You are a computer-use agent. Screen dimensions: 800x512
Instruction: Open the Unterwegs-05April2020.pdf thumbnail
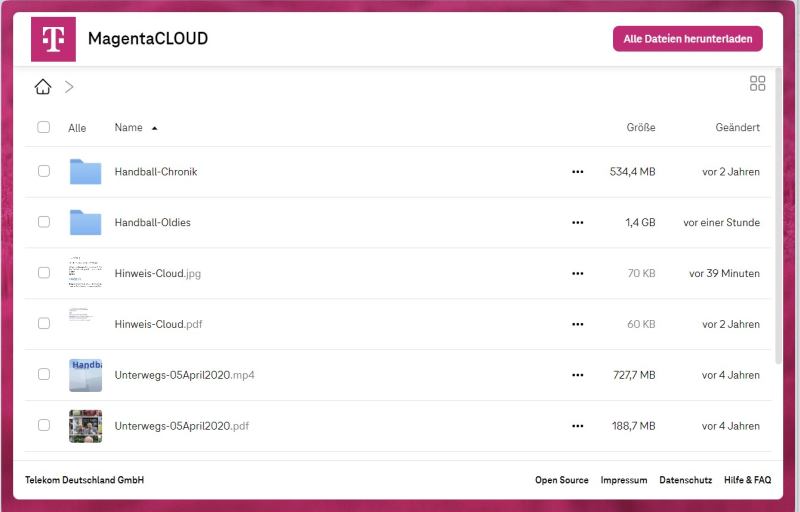coord(85,426)
